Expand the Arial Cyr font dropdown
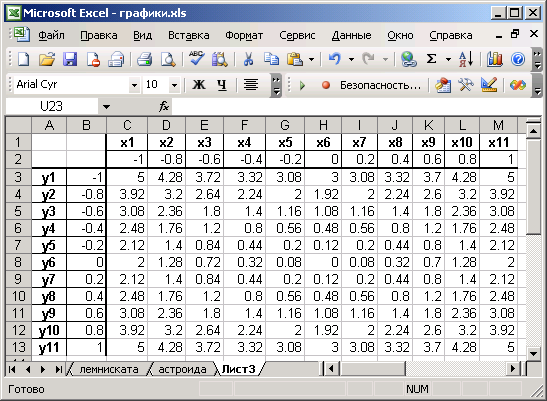 134,85
